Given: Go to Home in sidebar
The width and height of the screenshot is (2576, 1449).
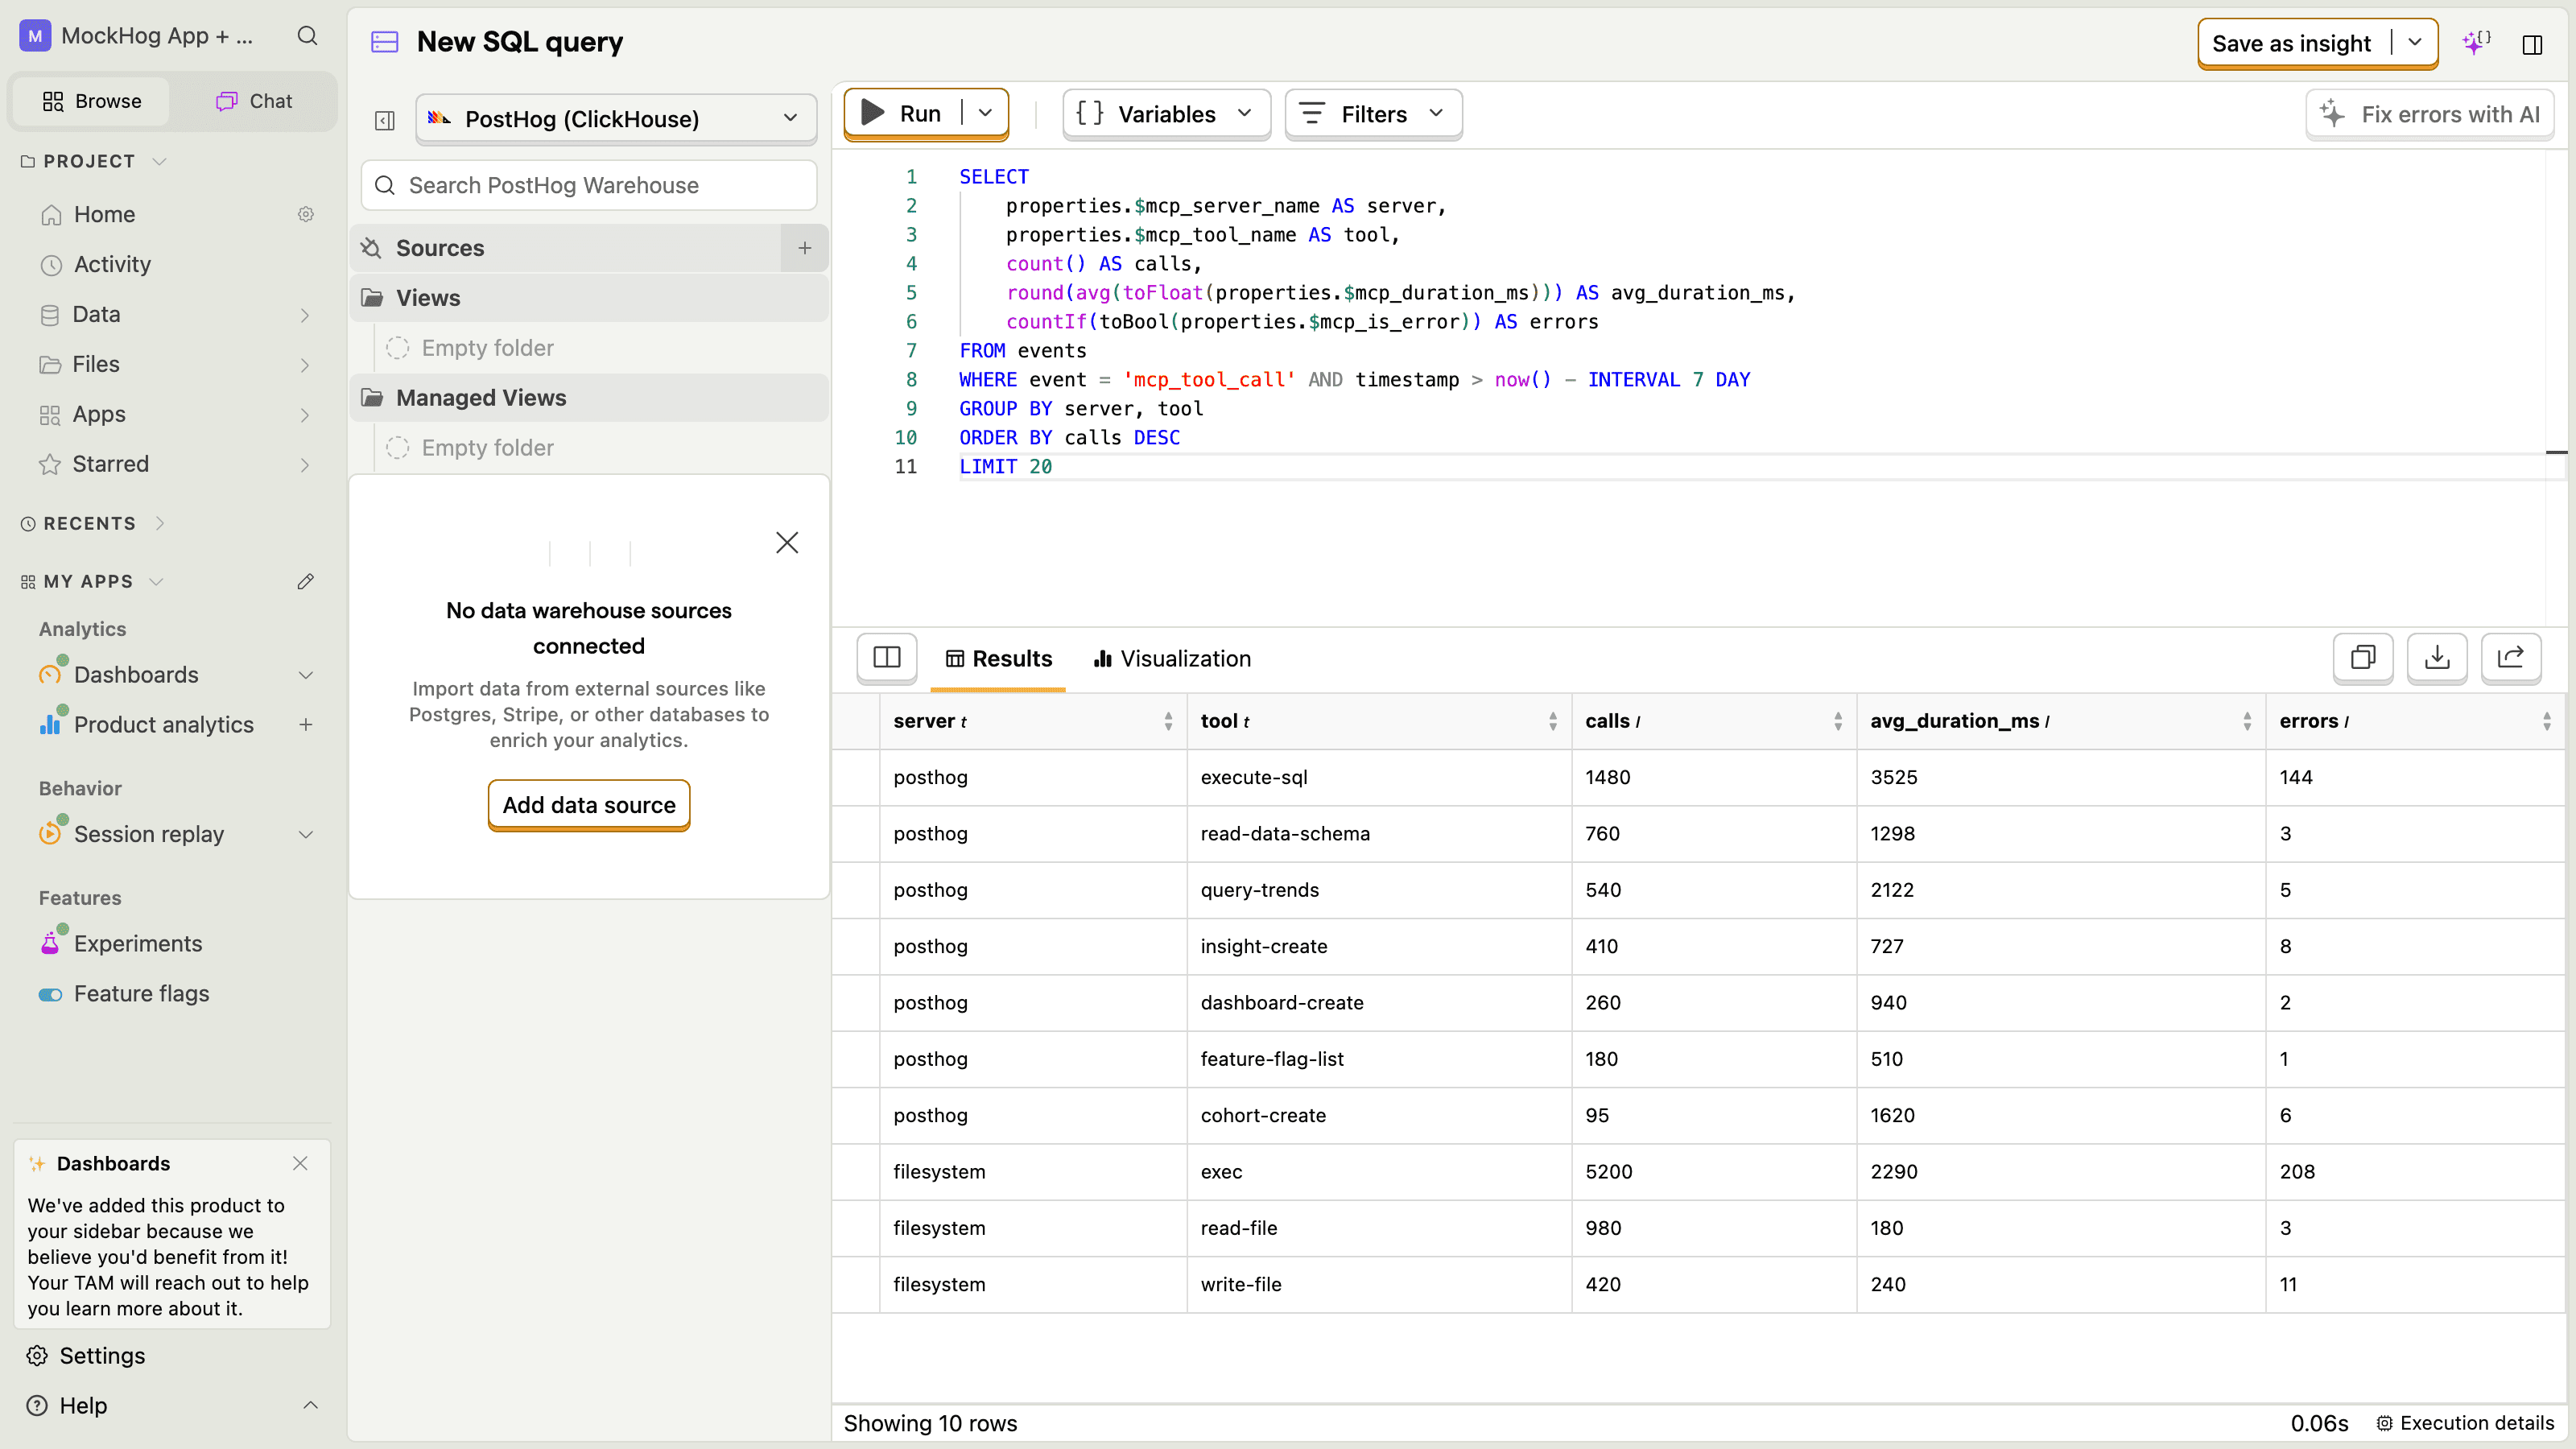Looking at the screenshot, I should pyautogui.click(x=104, y=214).
